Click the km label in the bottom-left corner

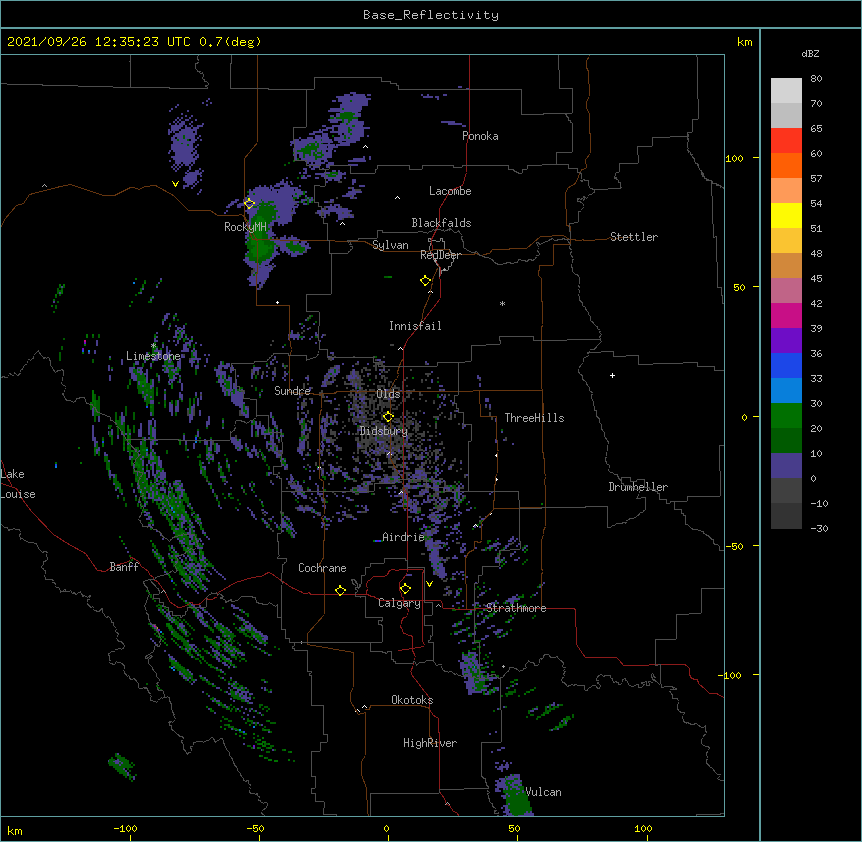[x=15, y=830]
